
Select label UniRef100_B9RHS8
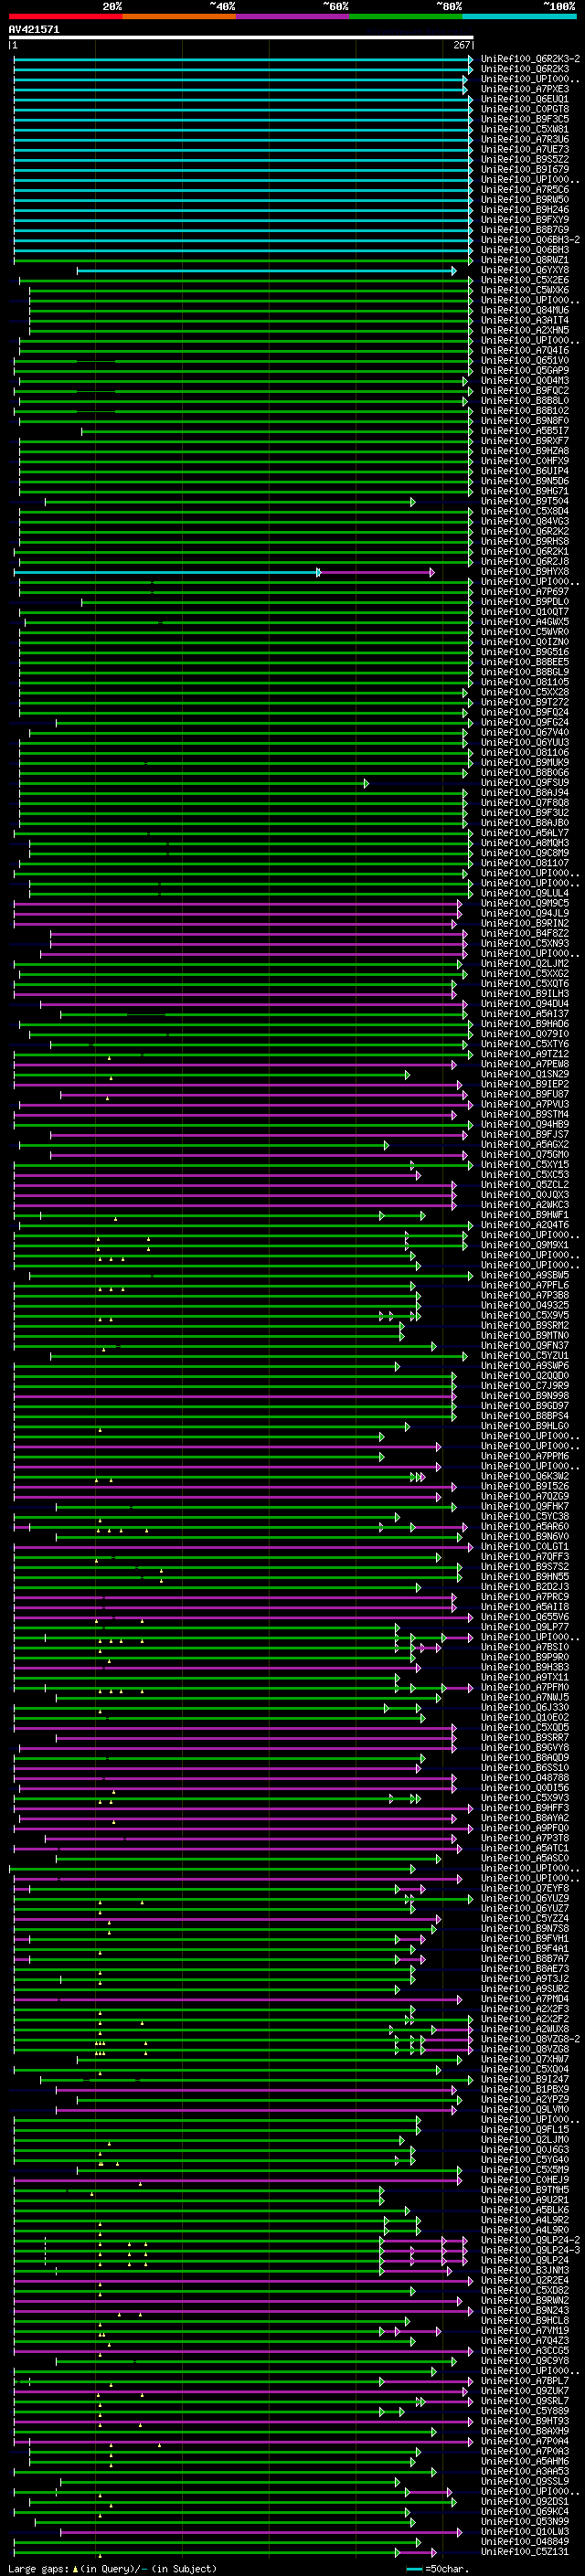(x=525, y=541)
